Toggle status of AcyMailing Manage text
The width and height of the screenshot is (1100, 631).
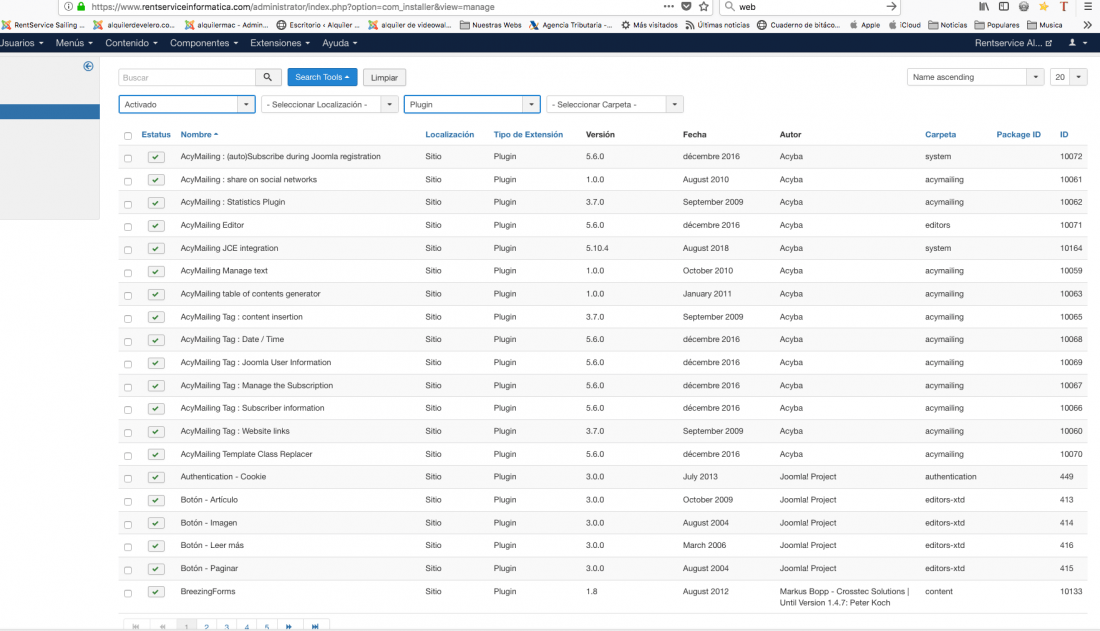[156, 272]
